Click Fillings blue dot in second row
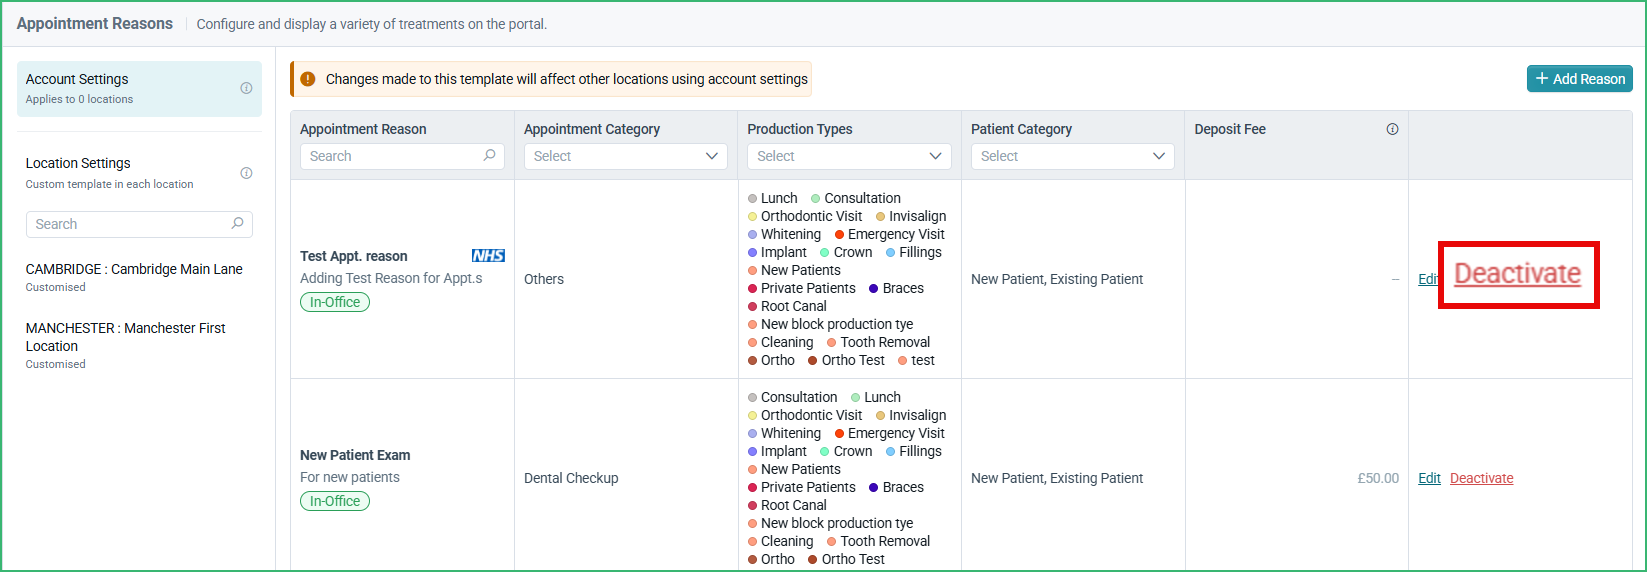 pyautogui.click(x=890, y=452)
